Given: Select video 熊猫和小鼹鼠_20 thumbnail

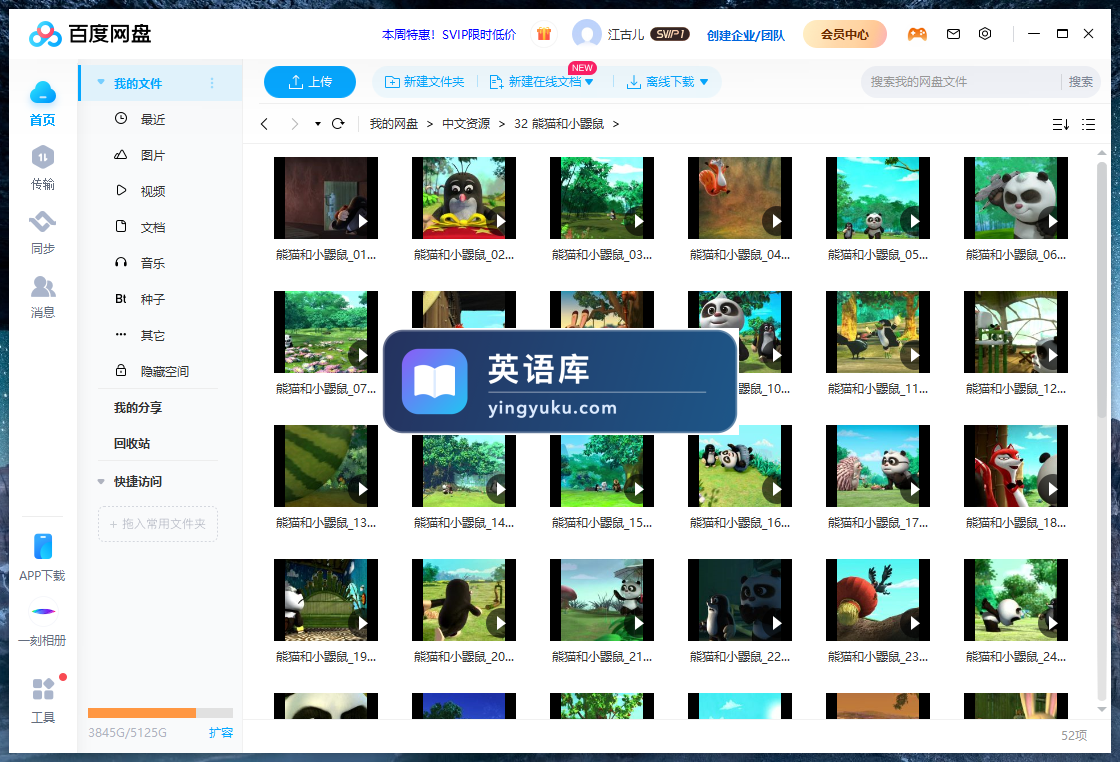Looking at the screenshot, I should [x=464, y=600].
